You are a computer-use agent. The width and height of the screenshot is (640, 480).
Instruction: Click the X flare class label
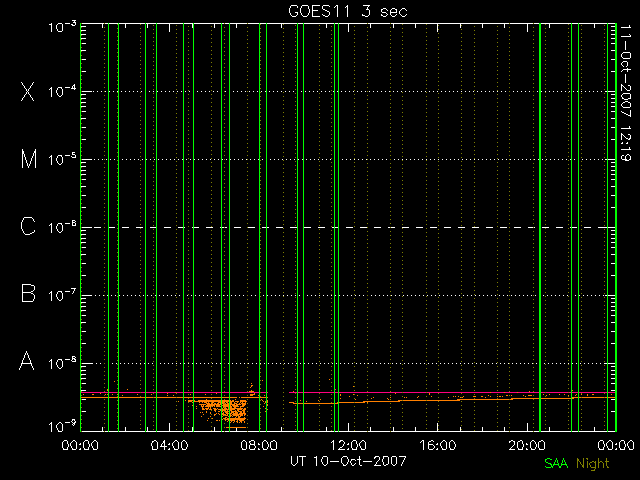(x=28, y=91)
